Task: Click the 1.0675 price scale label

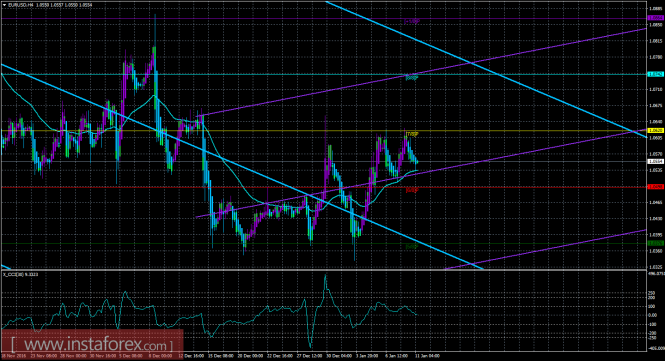Action: click(x=655, y=106)
